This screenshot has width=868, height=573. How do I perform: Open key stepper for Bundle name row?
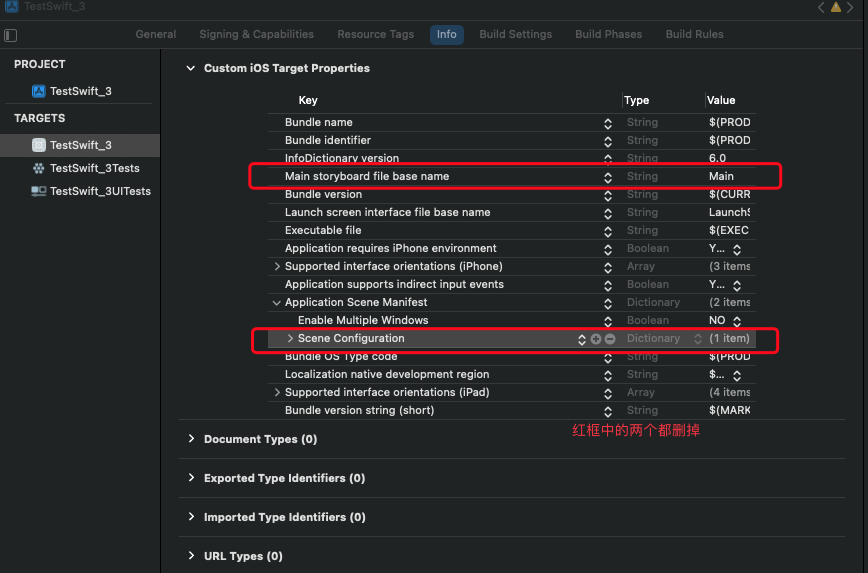click(x=608, y=123)
